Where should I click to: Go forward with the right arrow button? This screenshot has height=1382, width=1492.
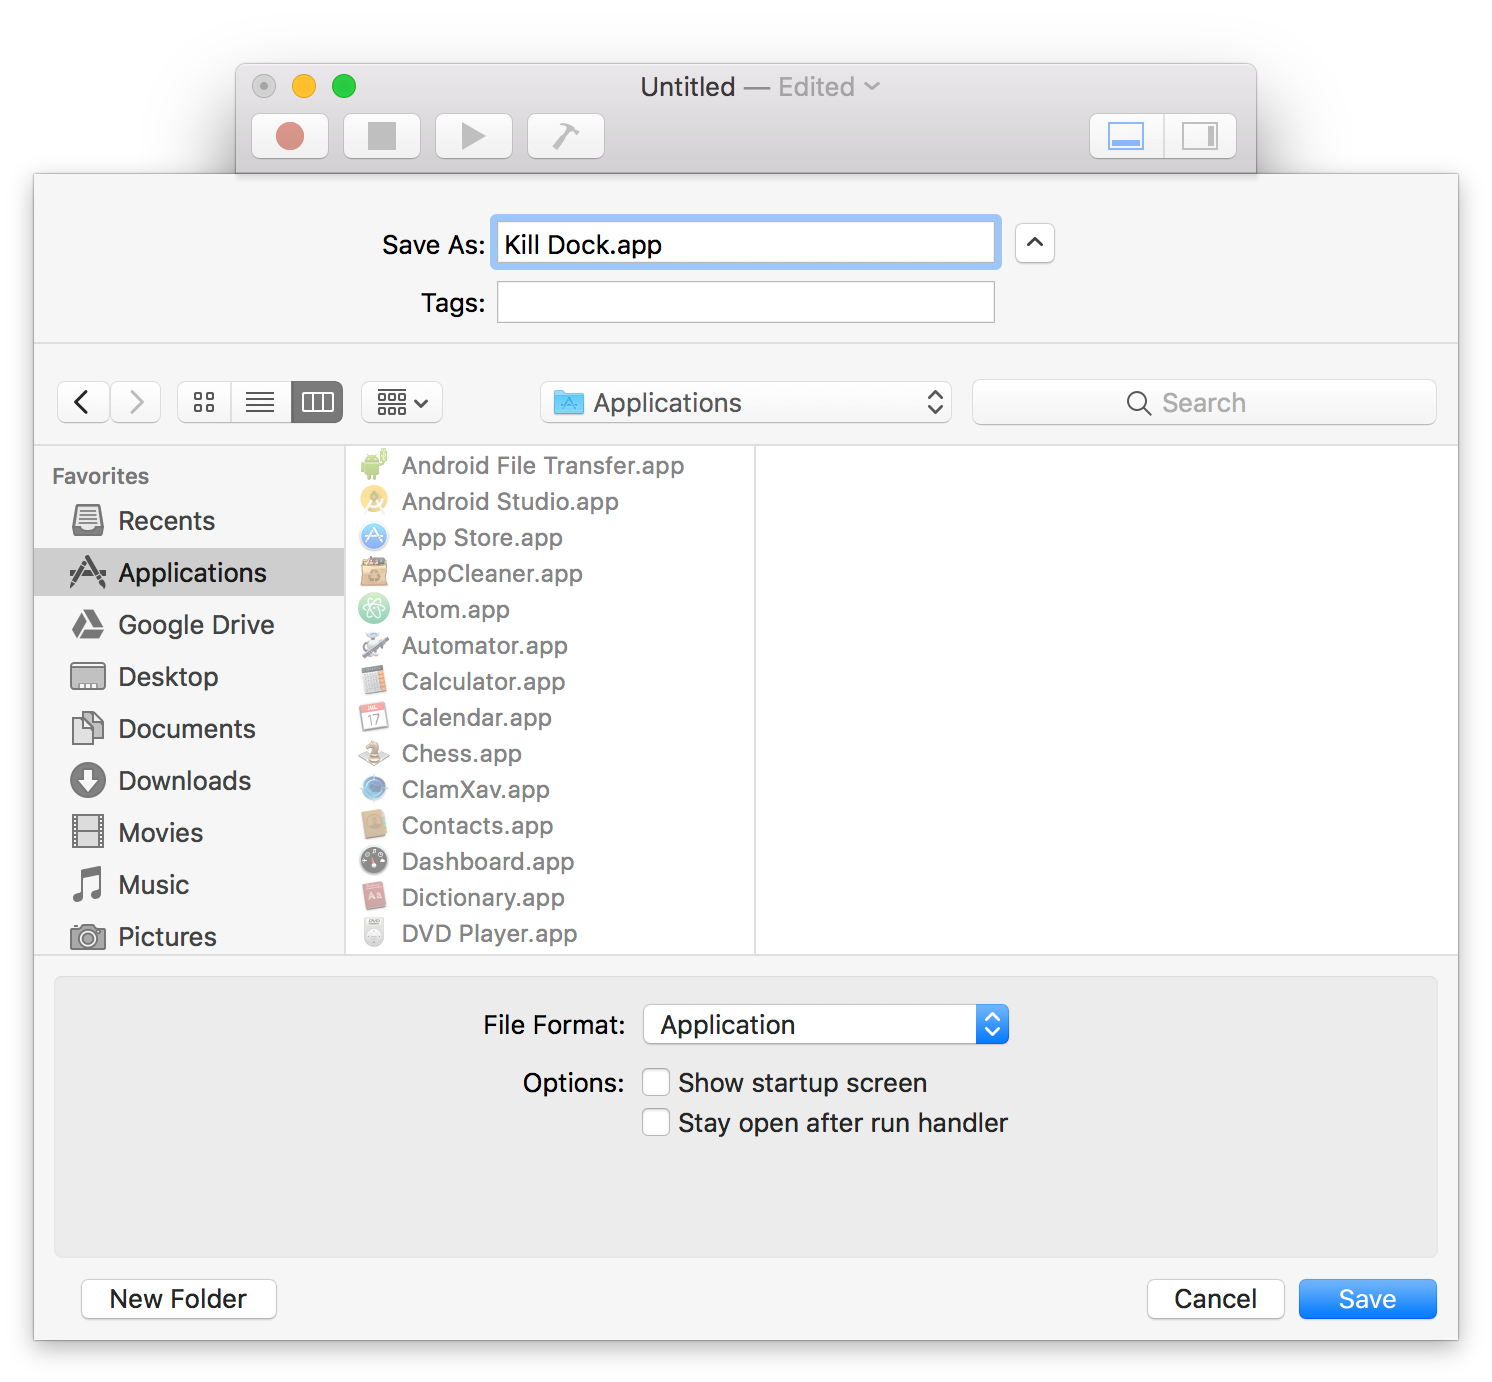click(x=136, y=402)
